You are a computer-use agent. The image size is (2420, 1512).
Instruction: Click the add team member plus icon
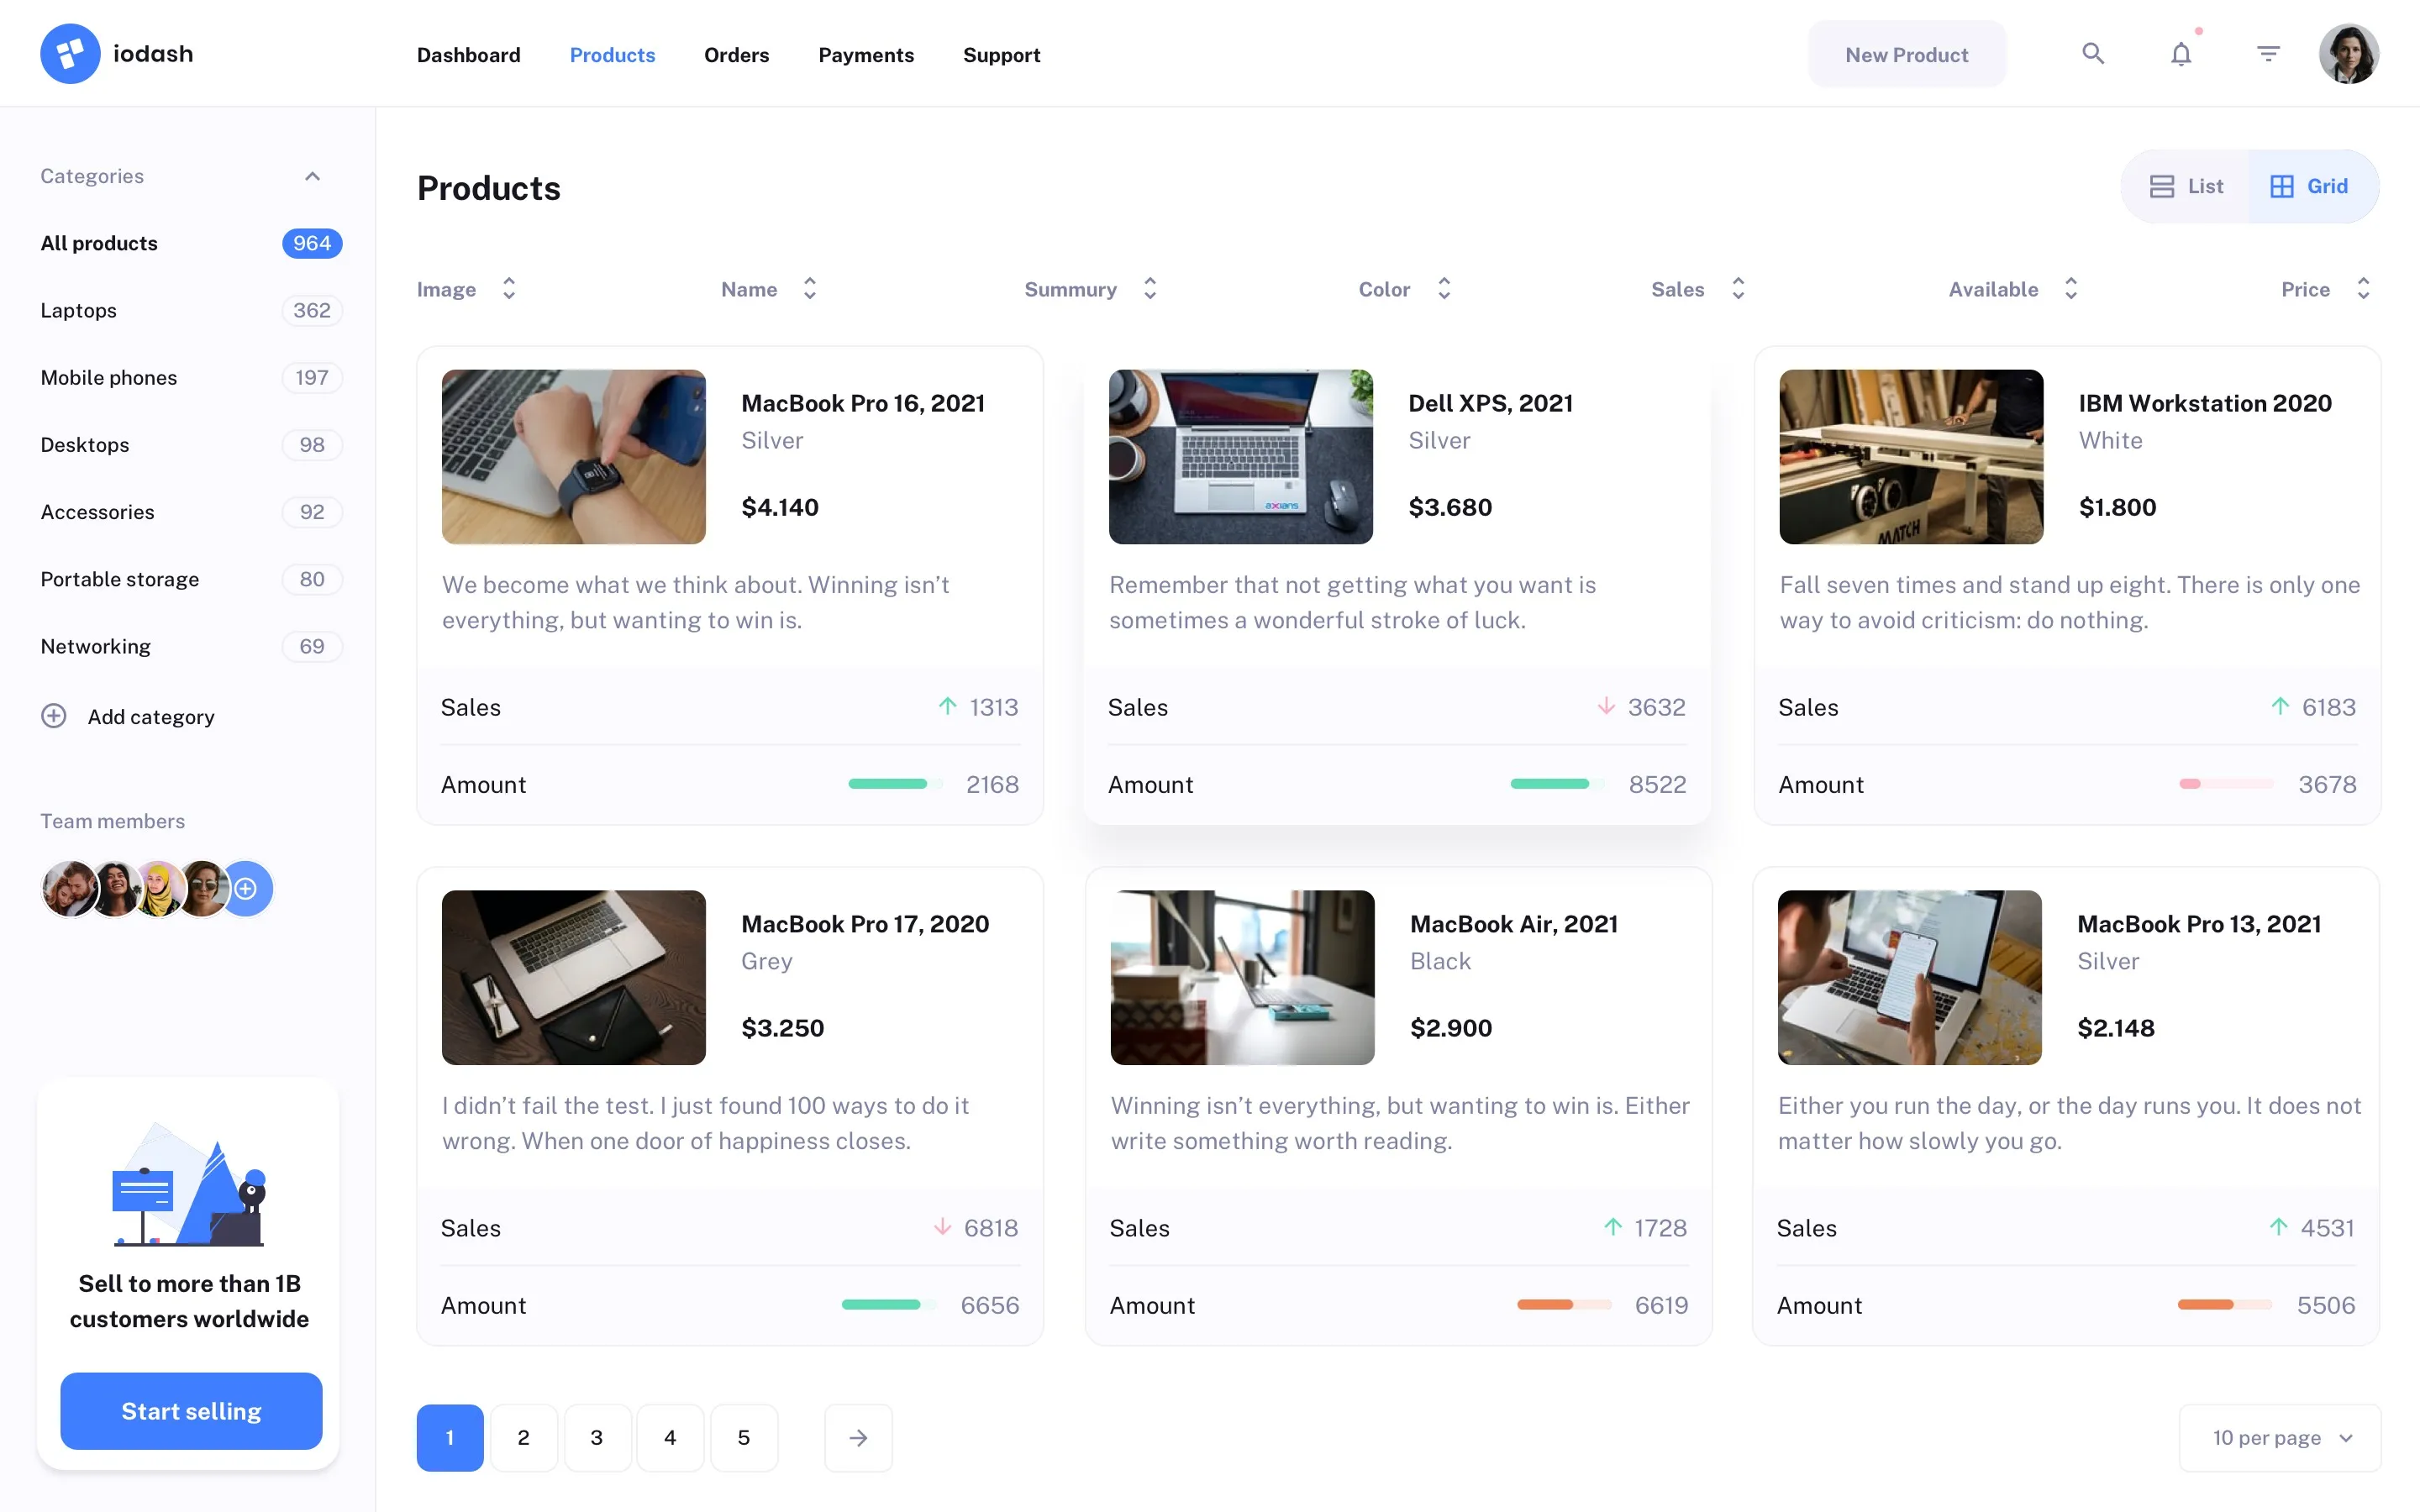(246, 888)
